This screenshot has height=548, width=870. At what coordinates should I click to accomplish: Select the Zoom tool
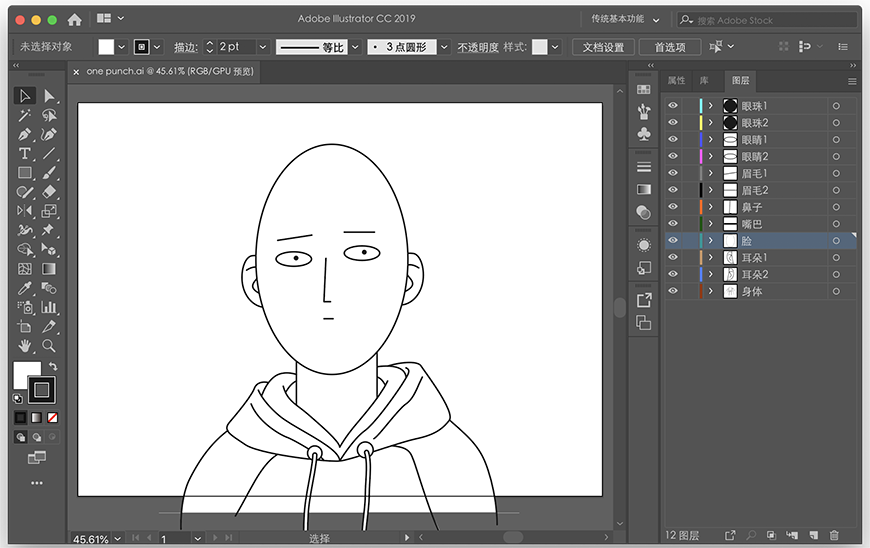(49, 346)
